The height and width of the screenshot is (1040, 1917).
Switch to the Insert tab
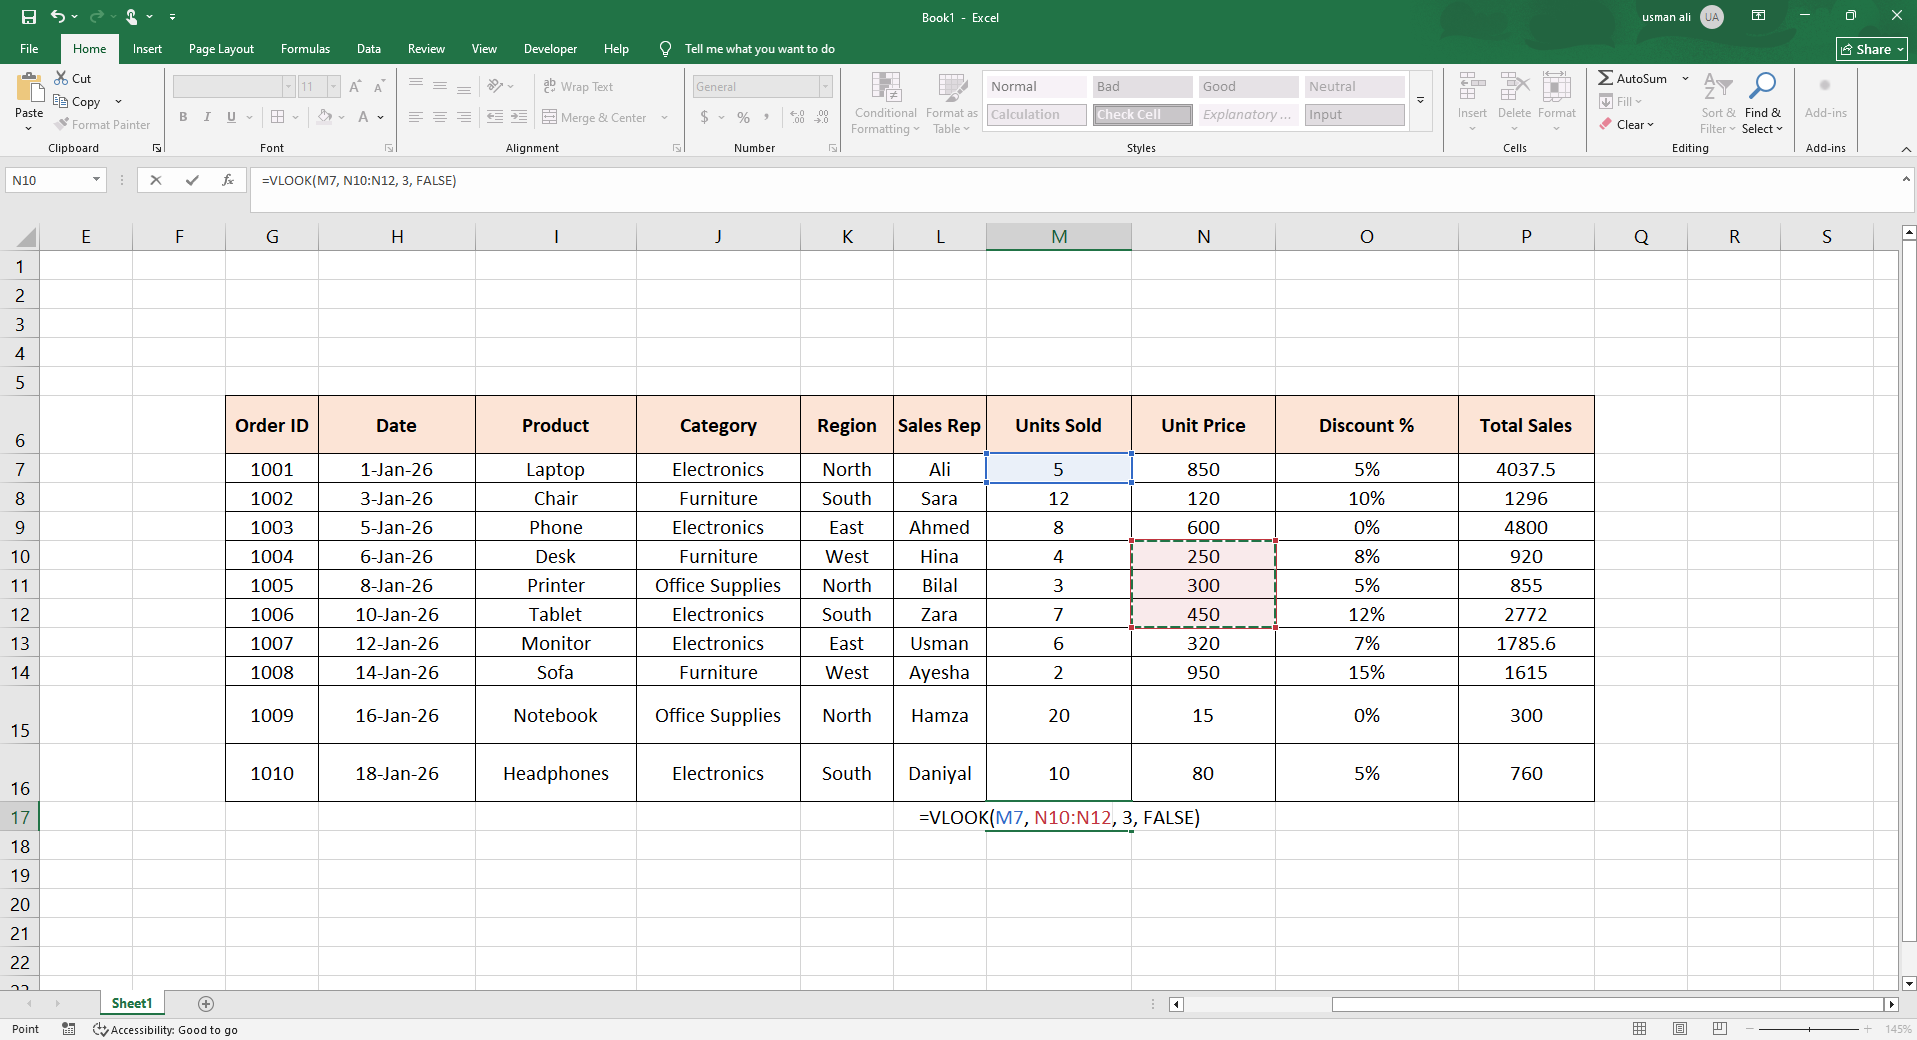[x=147, y=48]
